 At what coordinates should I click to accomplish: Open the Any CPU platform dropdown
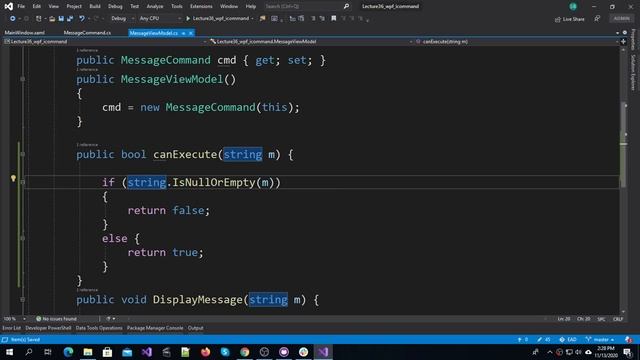pos(160,18)
